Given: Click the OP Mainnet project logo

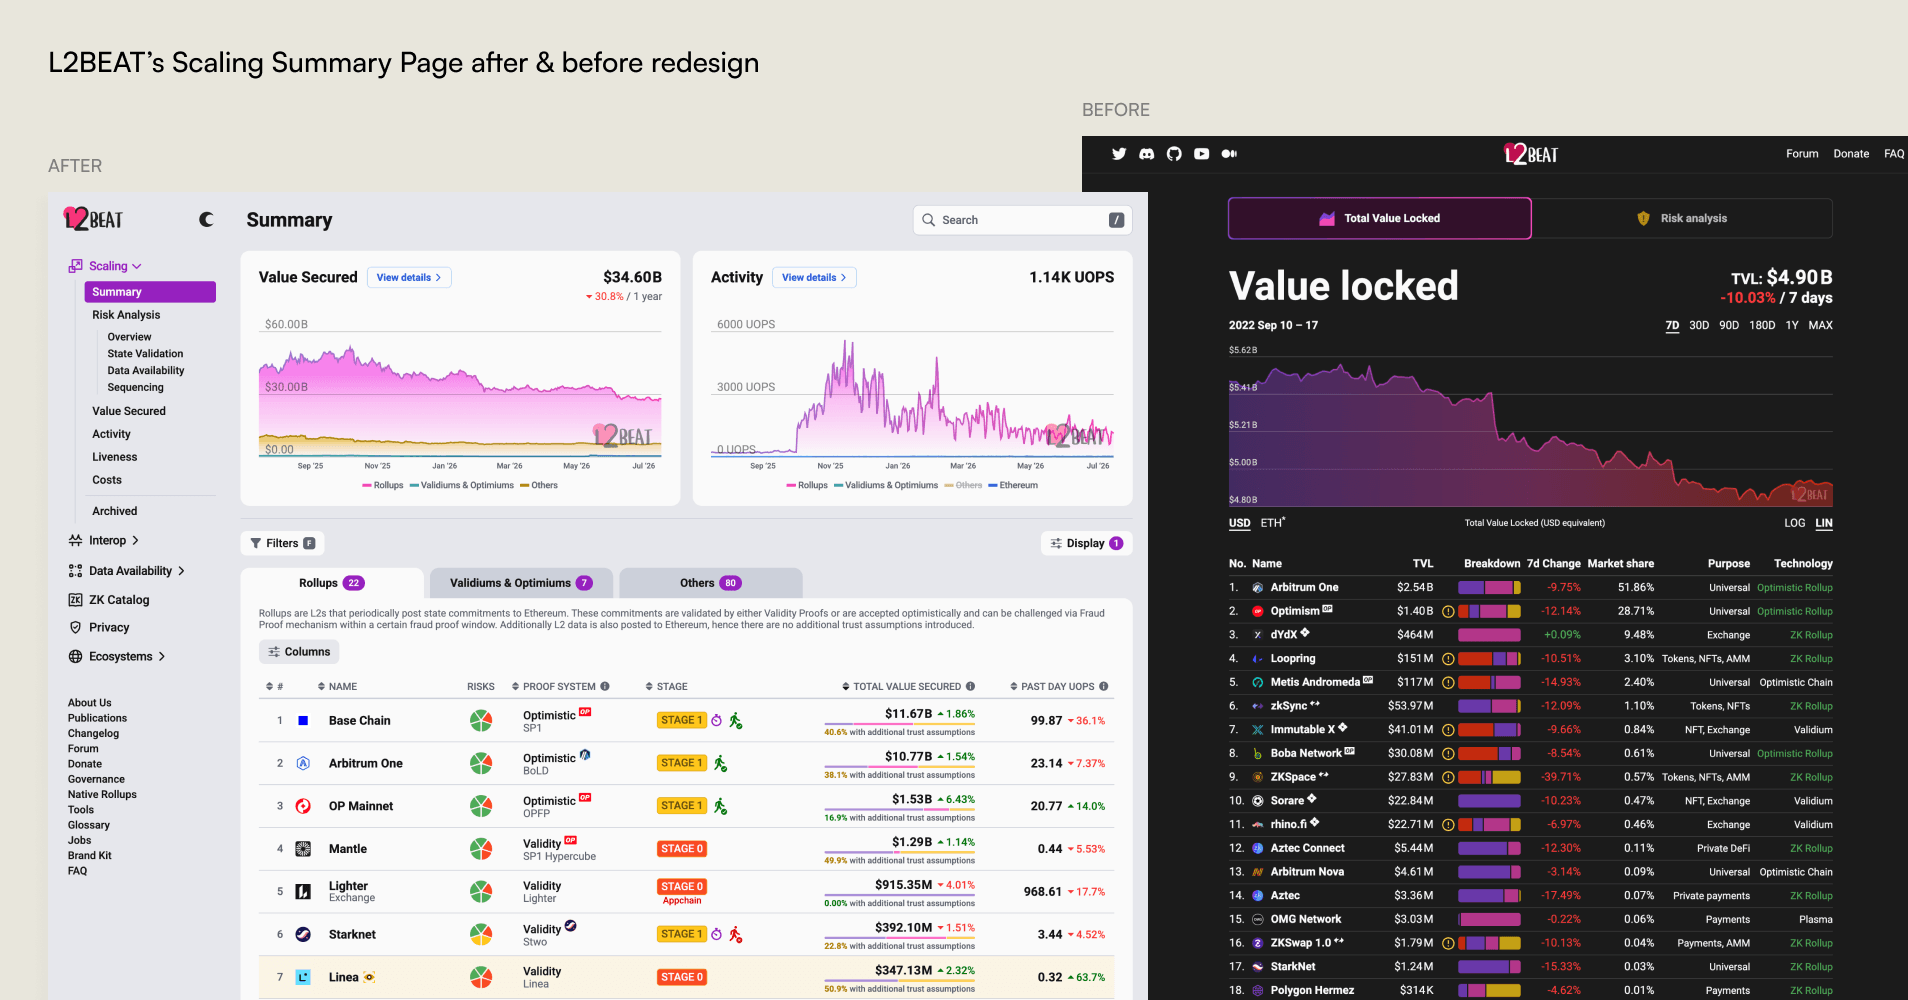Looking at the screenshot, I should (303, 806).
